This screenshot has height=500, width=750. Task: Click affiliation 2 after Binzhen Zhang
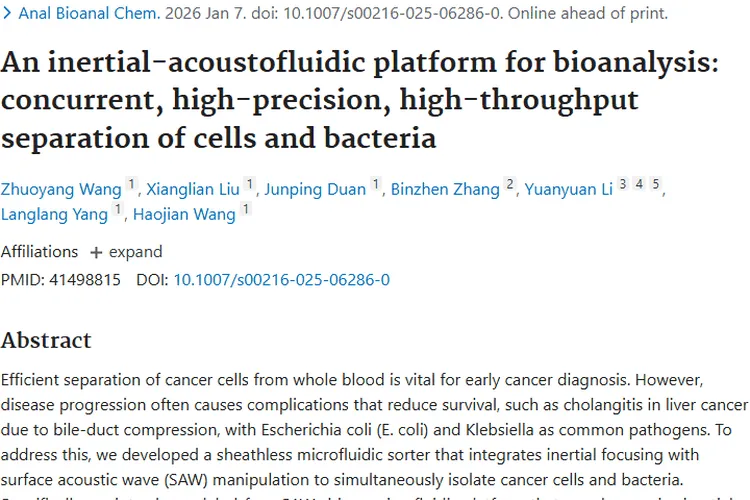[510, 185]
